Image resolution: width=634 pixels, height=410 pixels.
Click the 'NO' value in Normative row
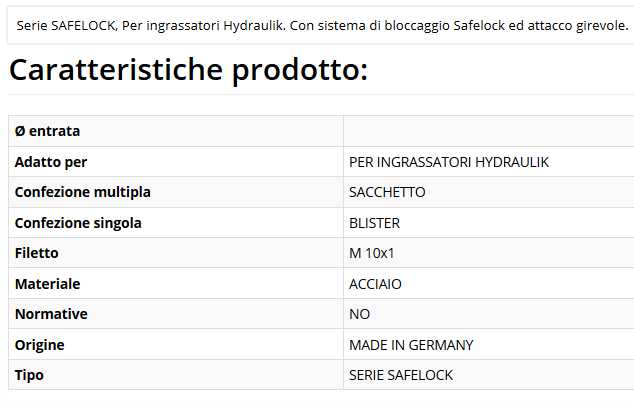(x=360, y=314)
